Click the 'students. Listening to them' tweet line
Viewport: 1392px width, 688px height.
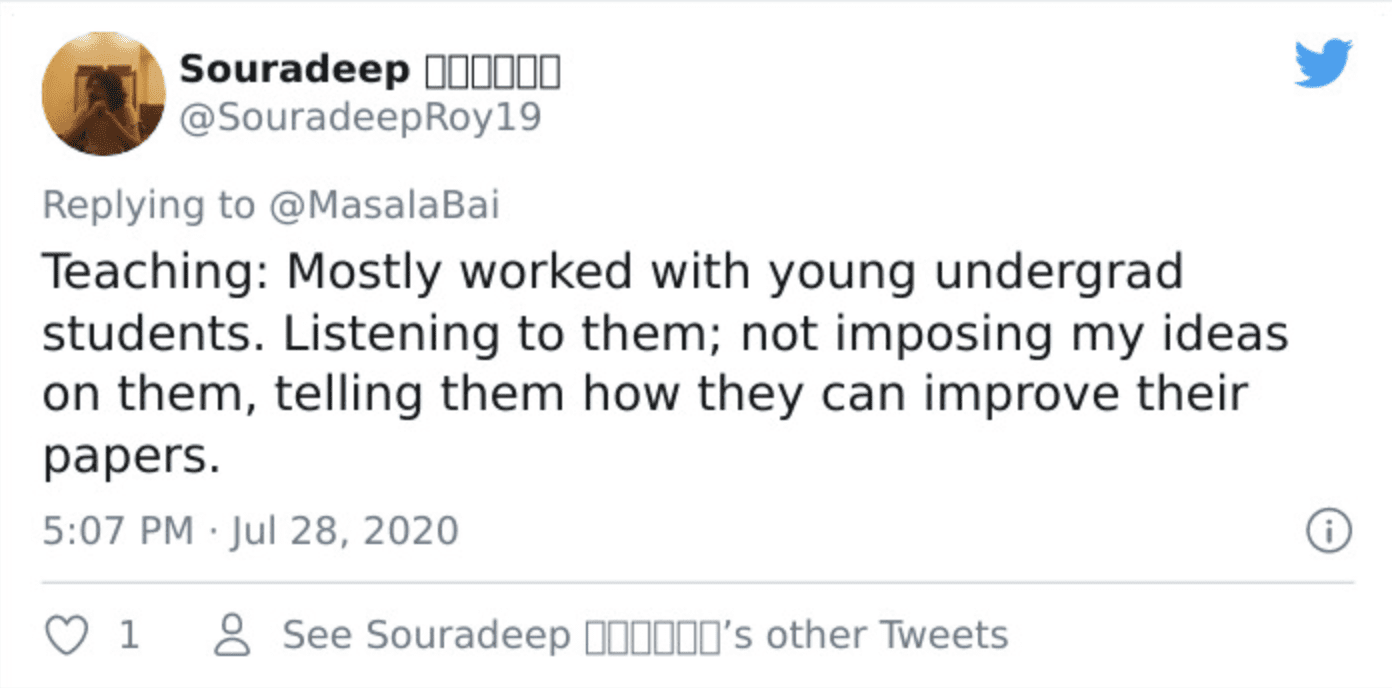click(x=665, y=334)
